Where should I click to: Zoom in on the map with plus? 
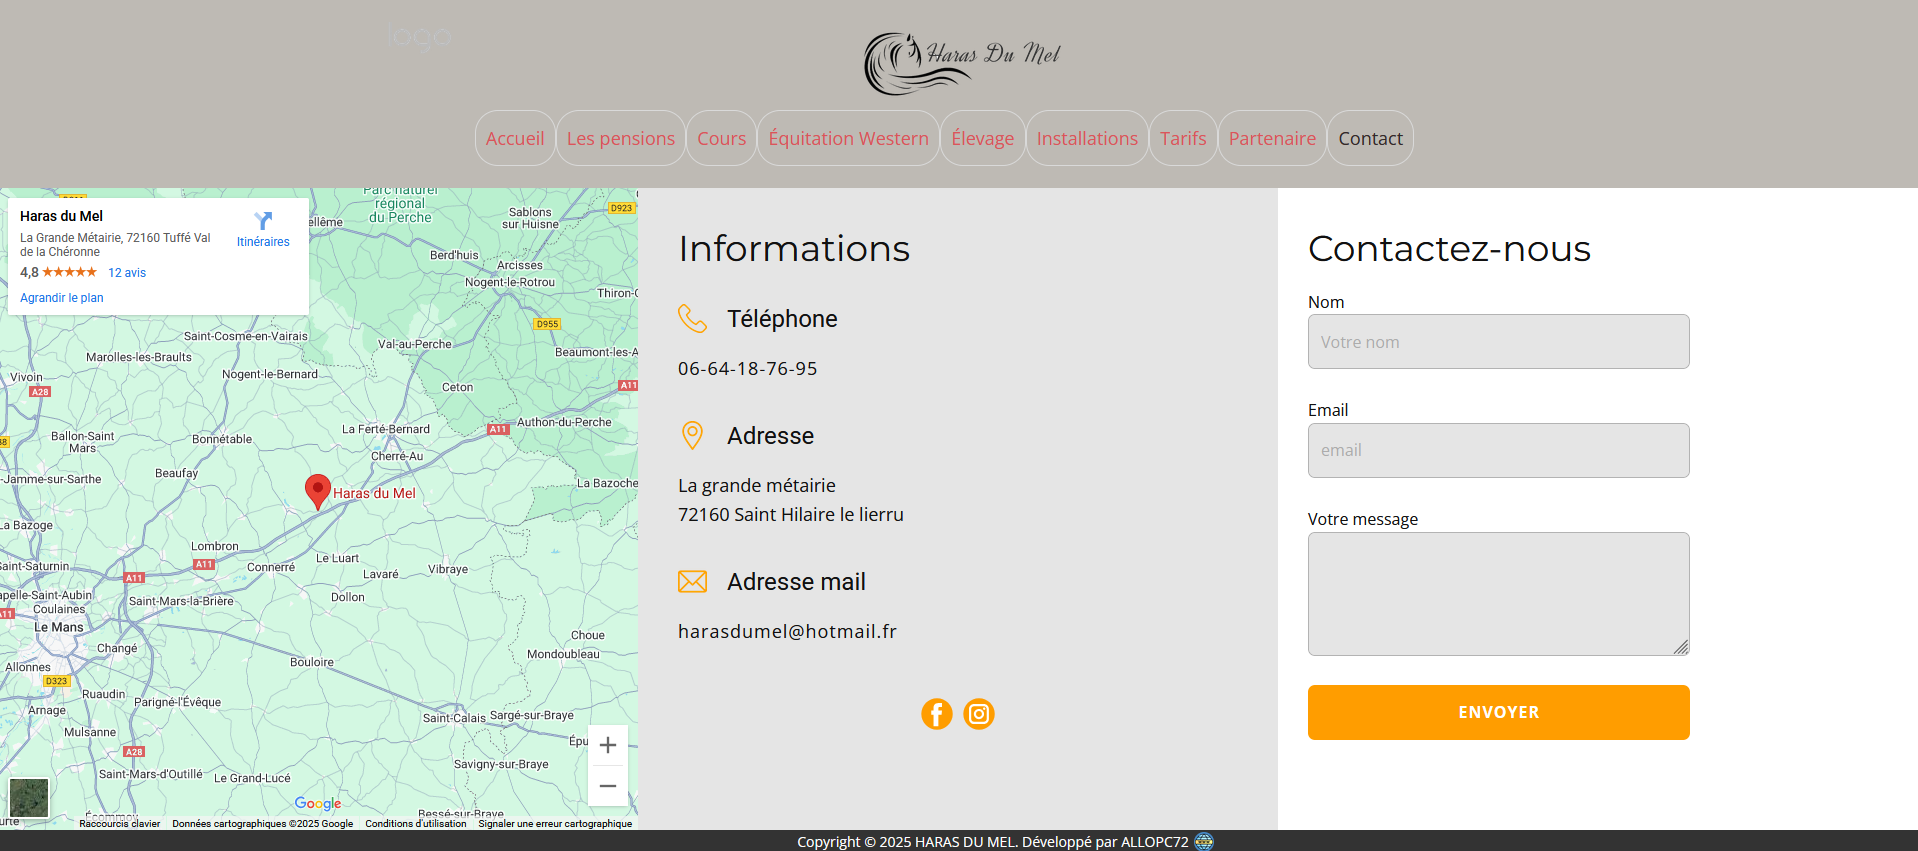coord(607,745)
